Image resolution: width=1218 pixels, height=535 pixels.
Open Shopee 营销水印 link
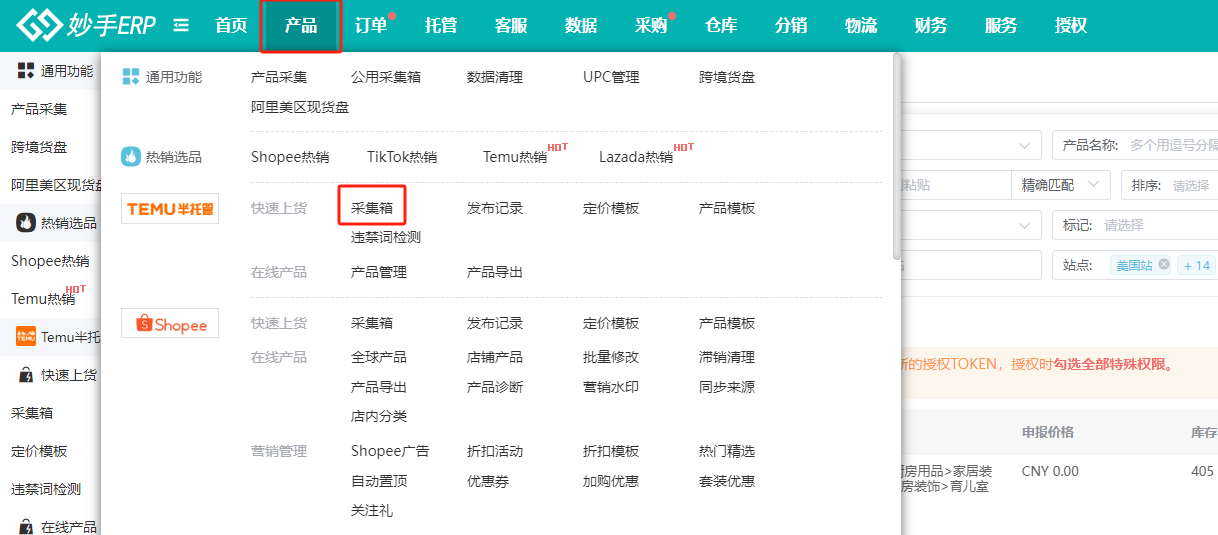[611, 387]
